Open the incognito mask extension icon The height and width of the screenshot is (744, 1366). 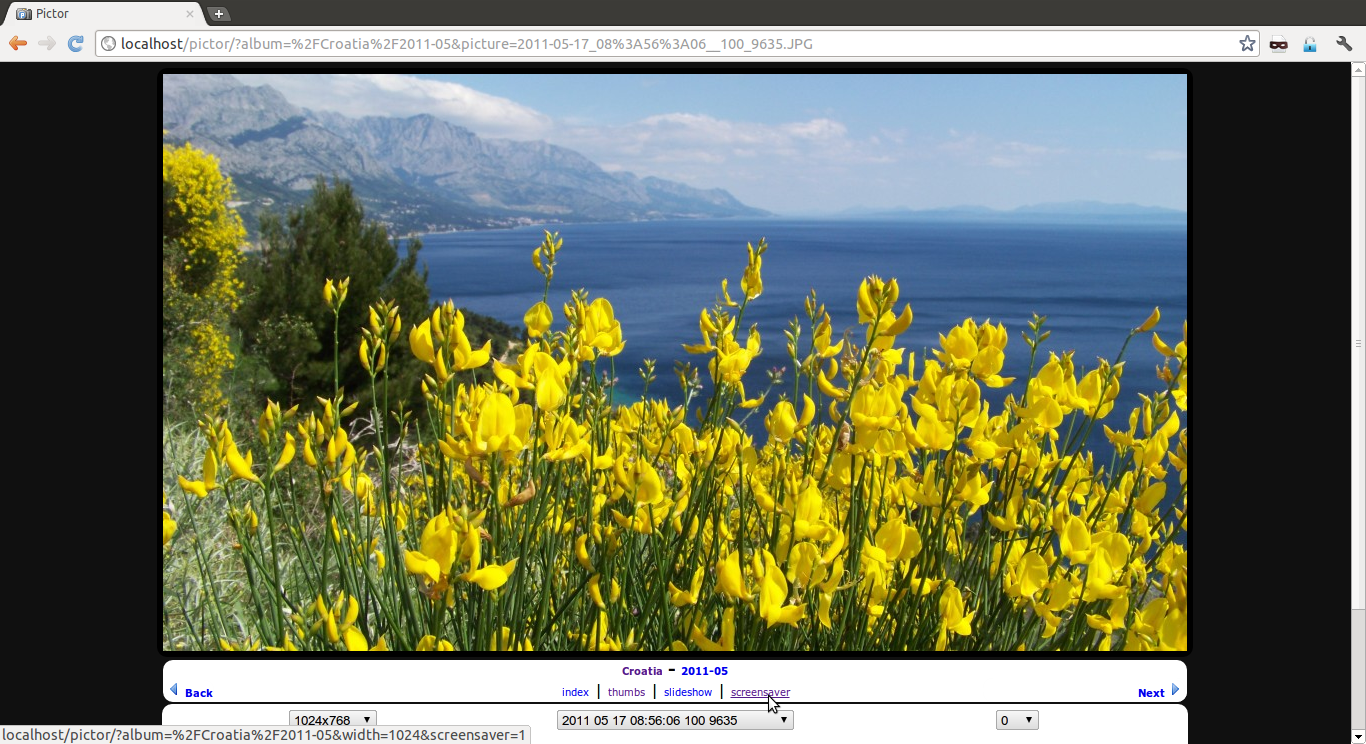pyautogui.click(x=1278, y=43)
